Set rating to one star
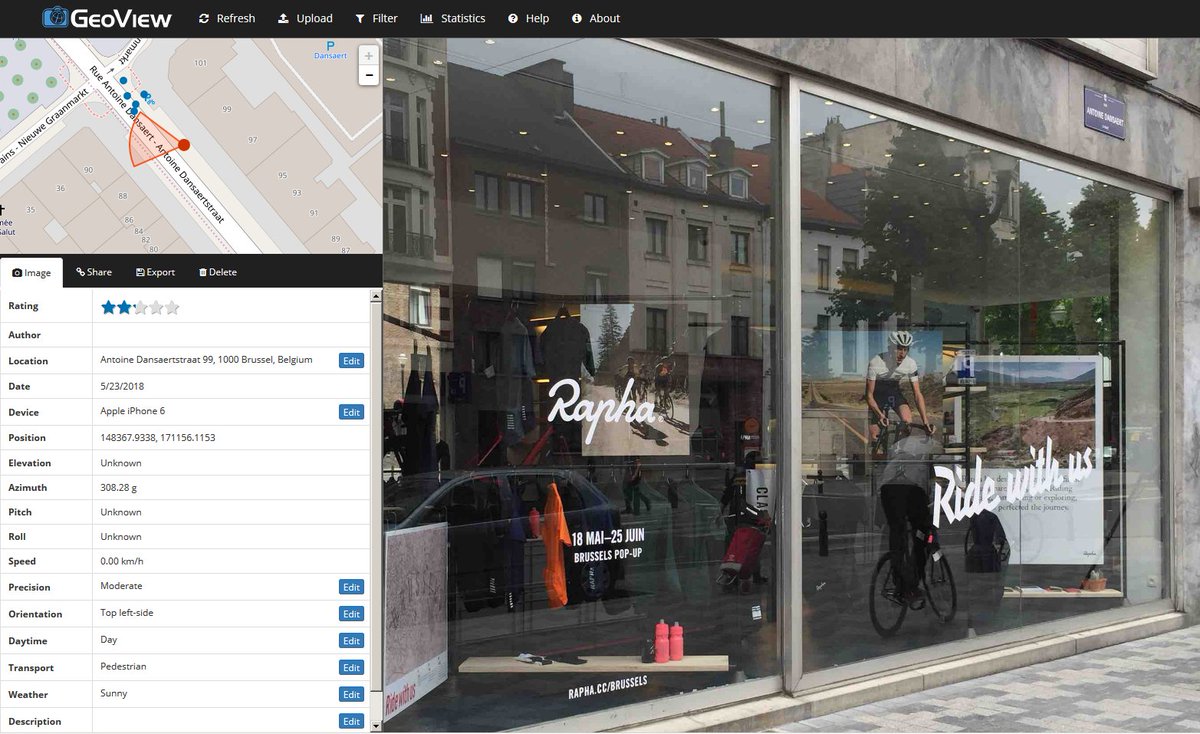The width and height of the screenshot is (1200, 734). pyautogui.click(x=108, y=308)
